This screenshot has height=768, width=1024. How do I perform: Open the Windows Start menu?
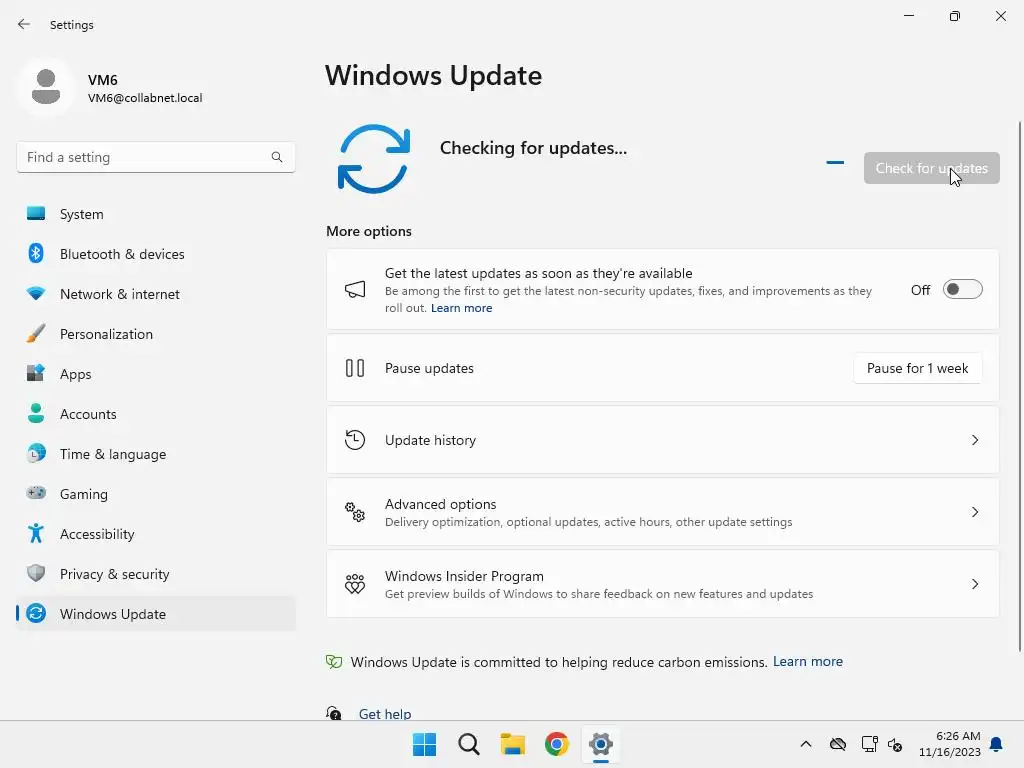[x=424, y=744]
